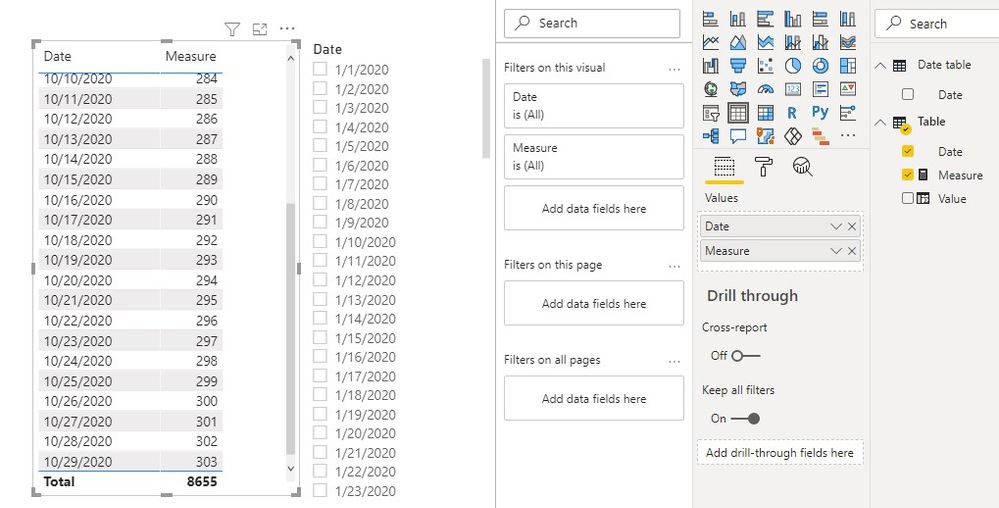999x508 pixels.
Task: Select the R script visual
Action: point(793,113)
